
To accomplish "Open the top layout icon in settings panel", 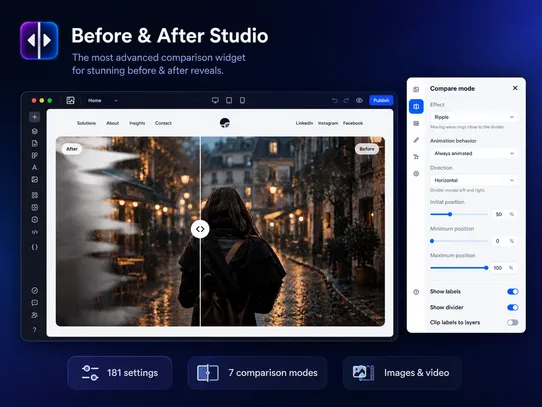I will click(416, 90).
